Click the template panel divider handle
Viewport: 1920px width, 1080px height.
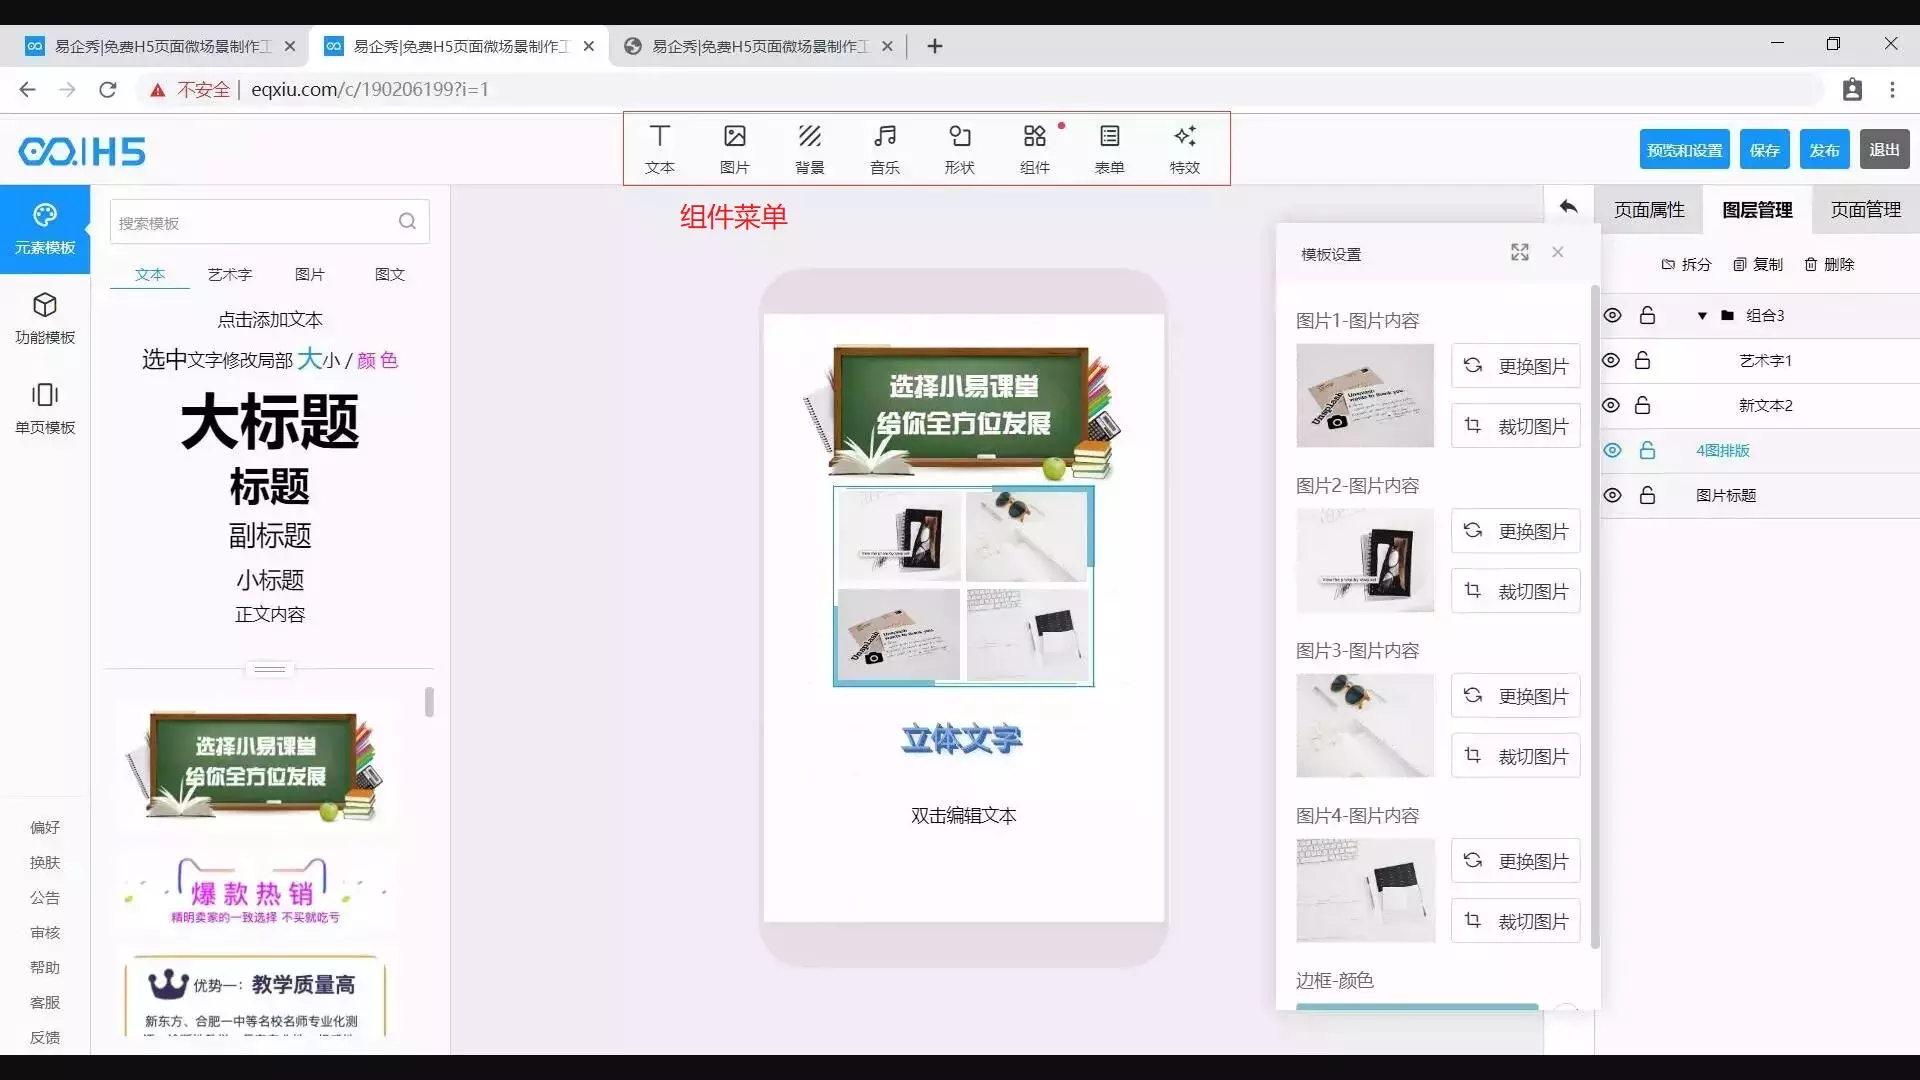tap(270, 669)
